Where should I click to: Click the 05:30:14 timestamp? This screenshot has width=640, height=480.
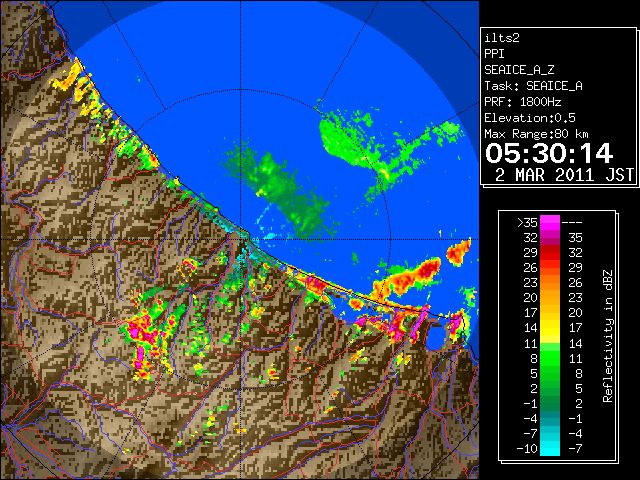[x=549, y=153]
